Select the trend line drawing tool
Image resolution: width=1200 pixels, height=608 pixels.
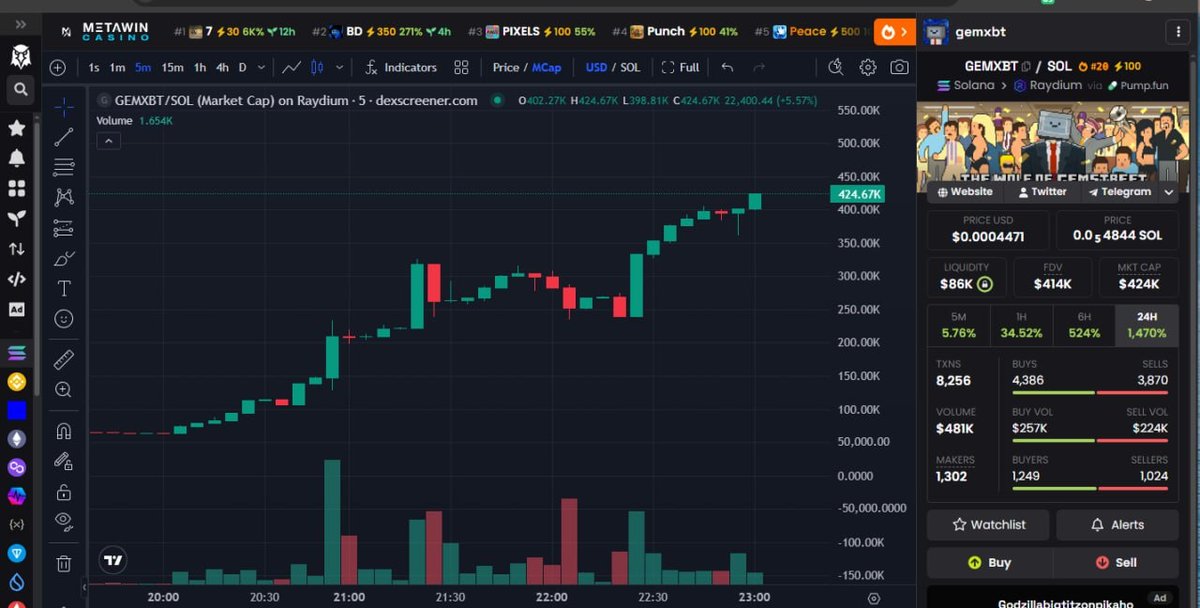(x=64, y=137)
